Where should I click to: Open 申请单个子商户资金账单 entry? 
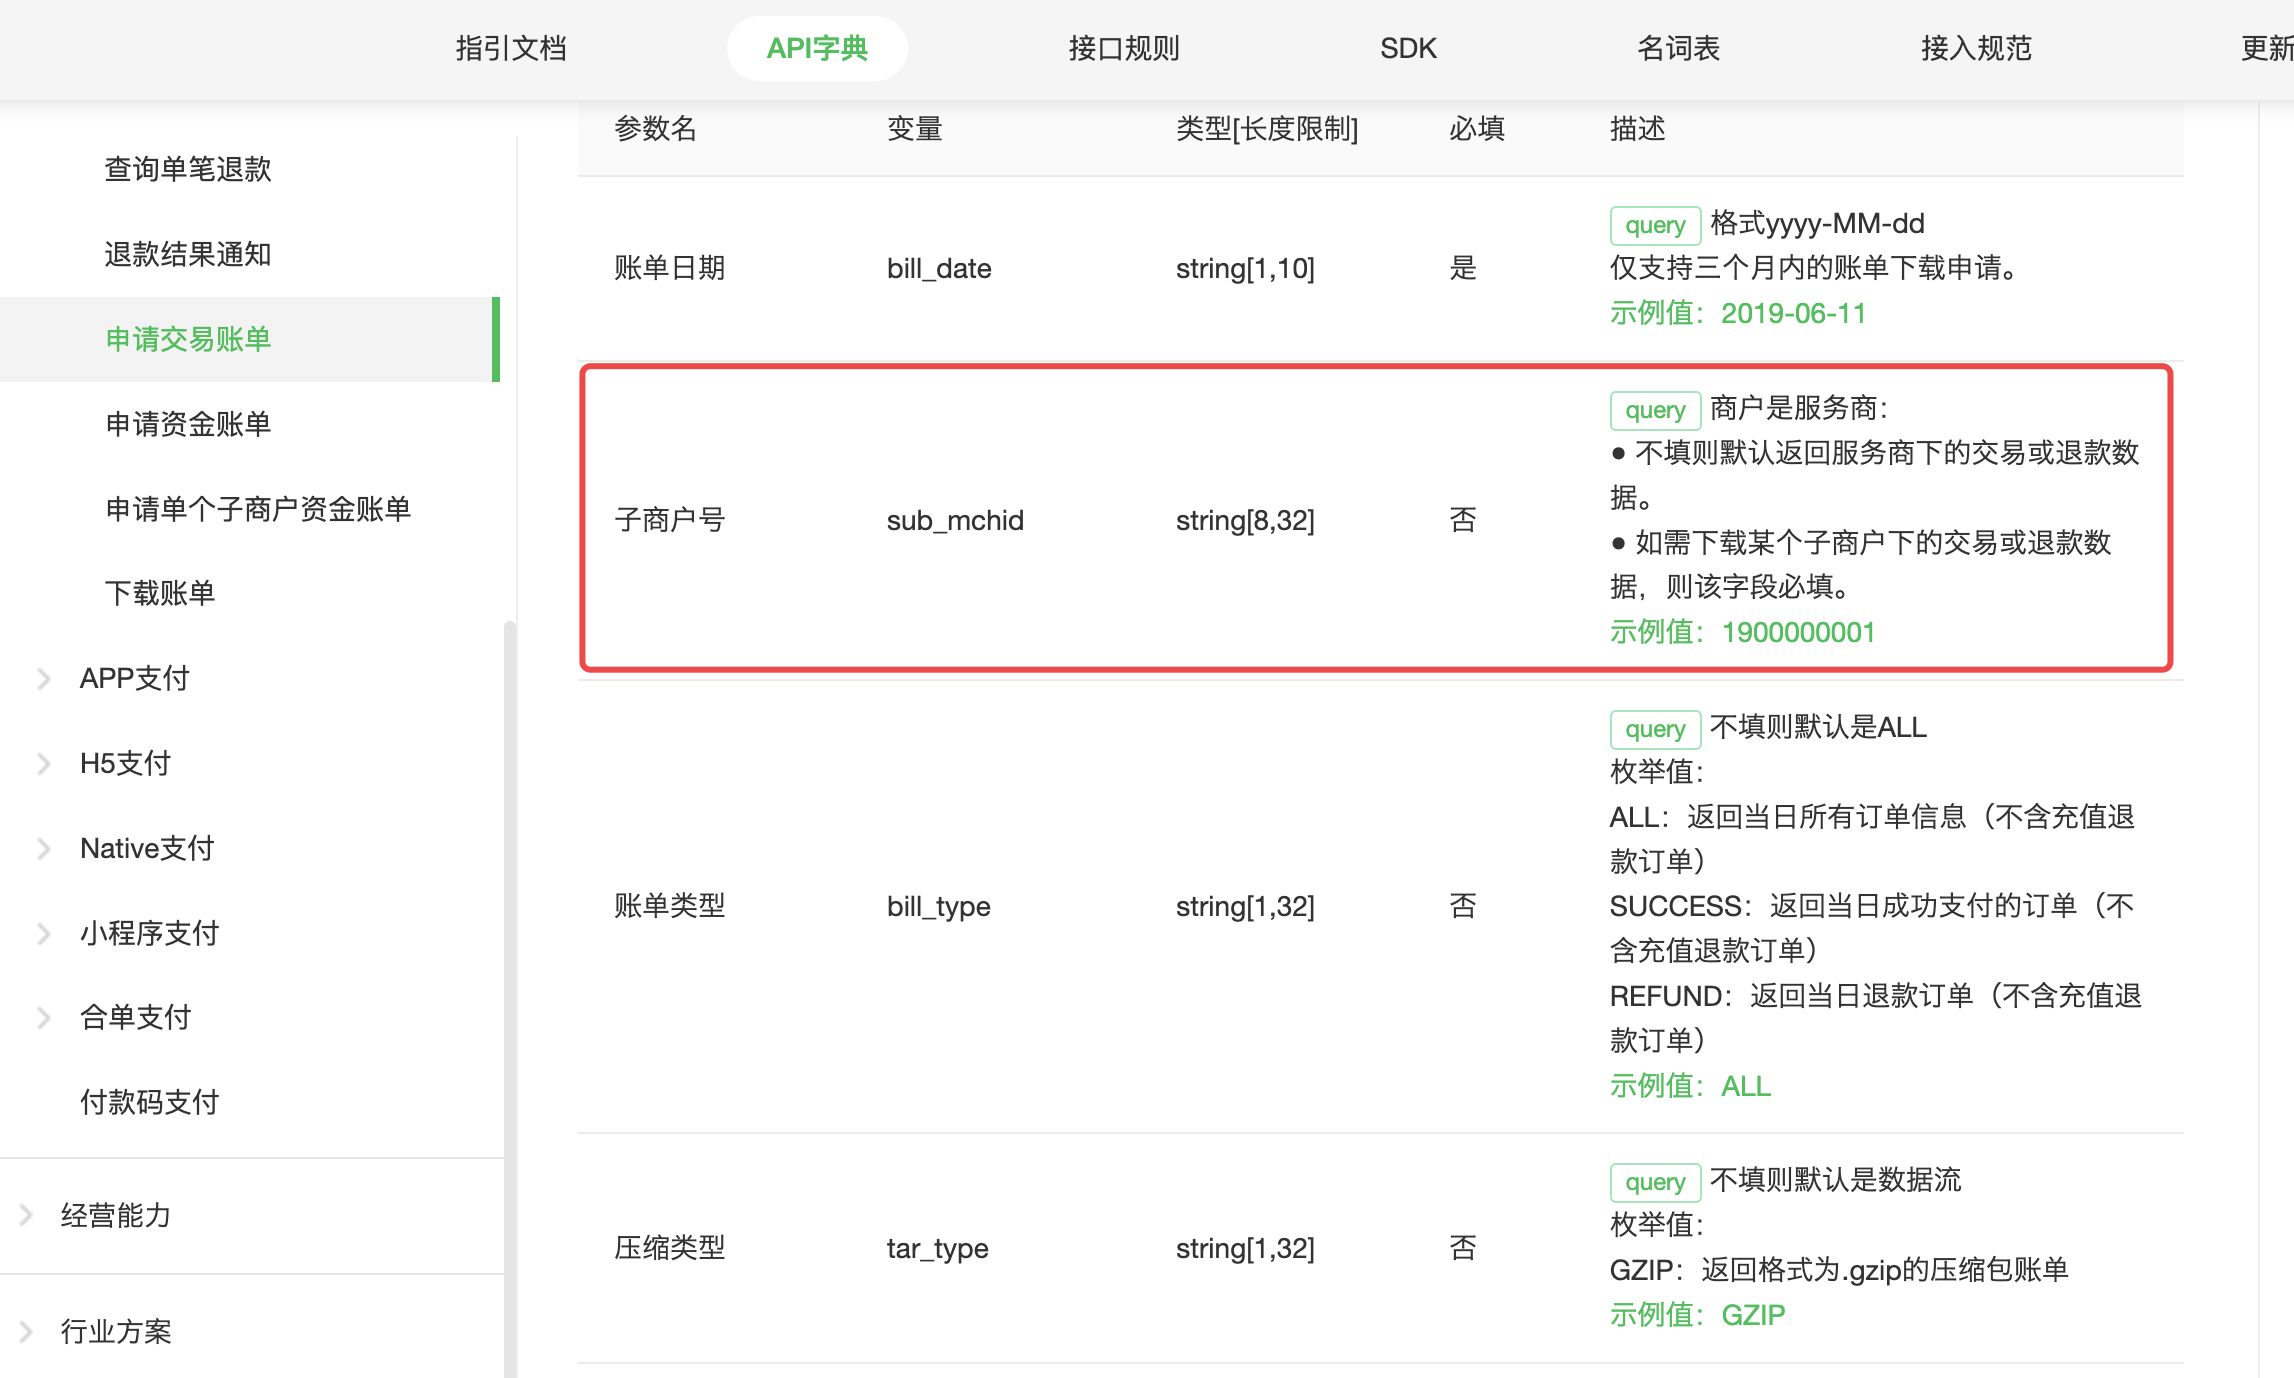pyautogui.click(x=258, y=509)
